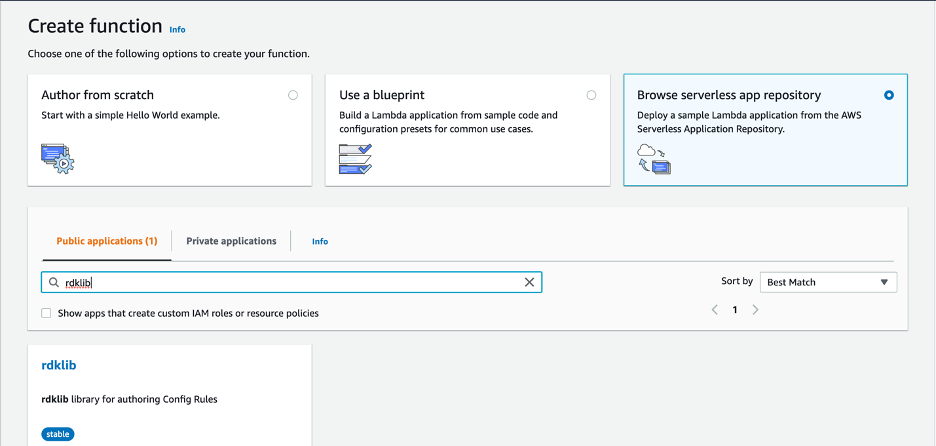Open the rdklib application link
Image resolution: width=936 pixels, height=446 pixels.
click(x=59, y=367)
